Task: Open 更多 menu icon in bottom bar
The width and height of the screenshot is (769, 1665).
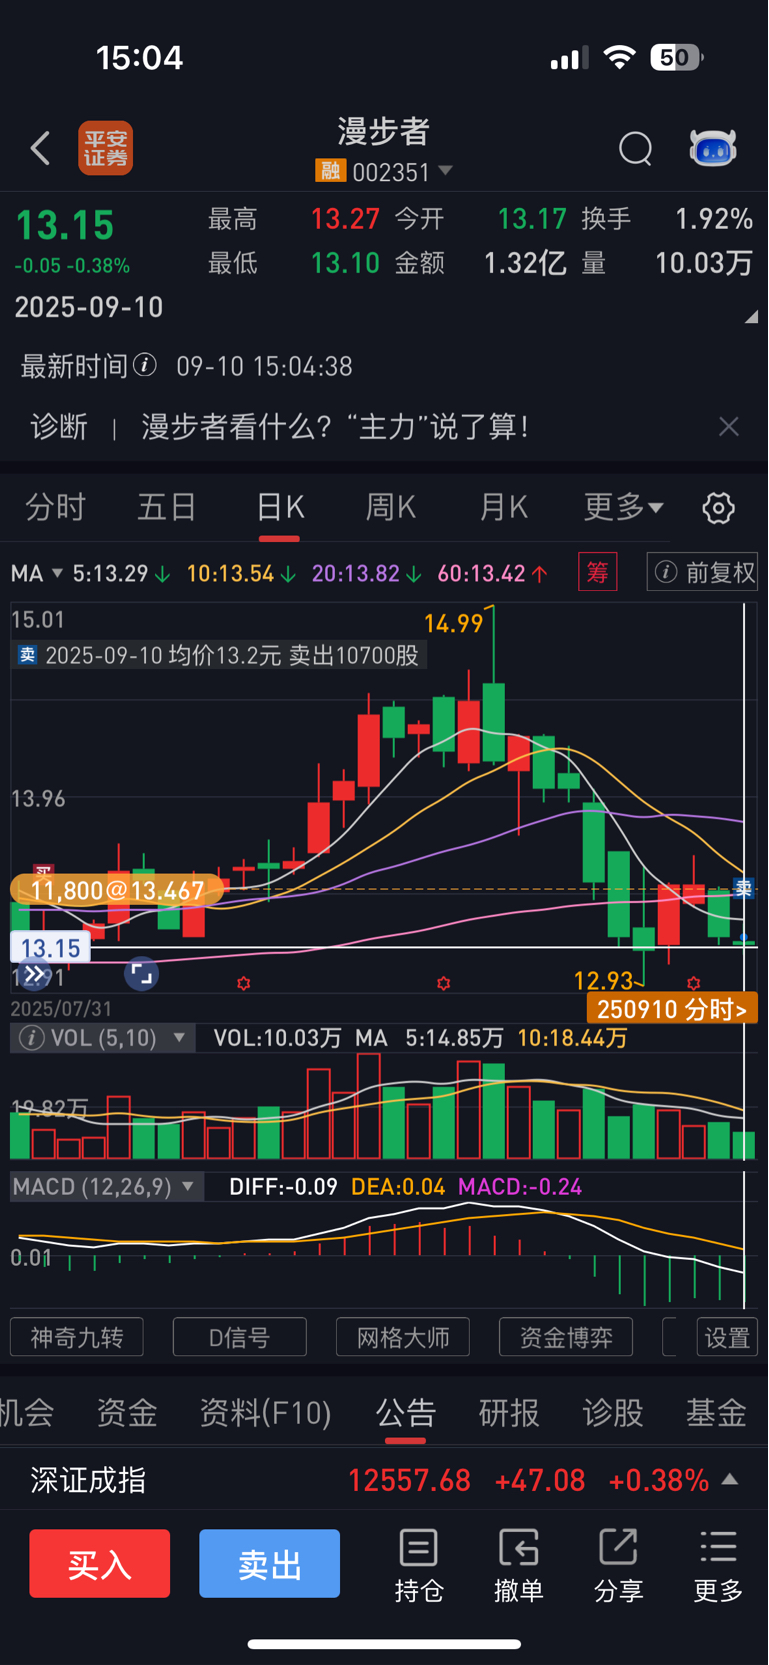Action: 718,1566
